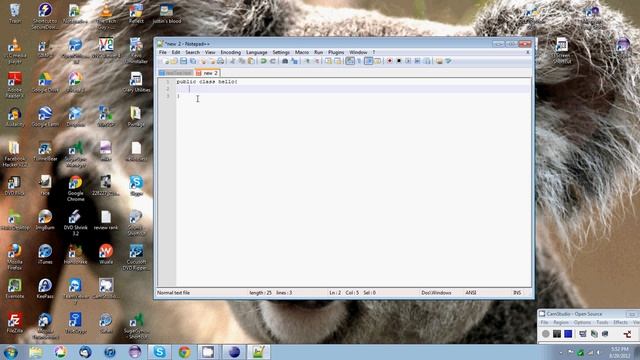640x360 pixels.
Task: Click the Zoom Out toolbar icon
Action: point(316,61)
